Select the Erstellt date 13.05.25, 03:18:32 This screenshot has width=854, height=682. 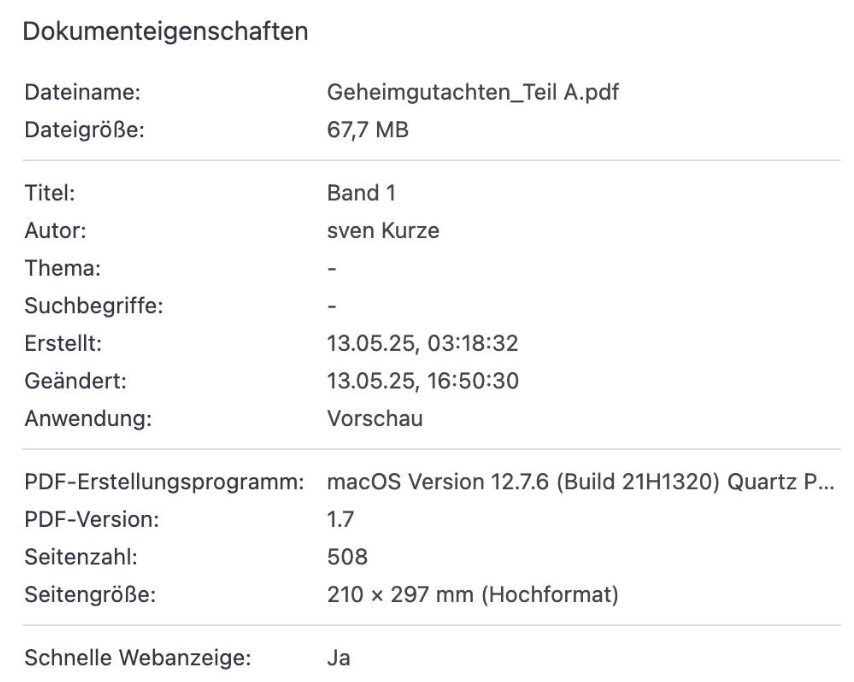[423, 343]
